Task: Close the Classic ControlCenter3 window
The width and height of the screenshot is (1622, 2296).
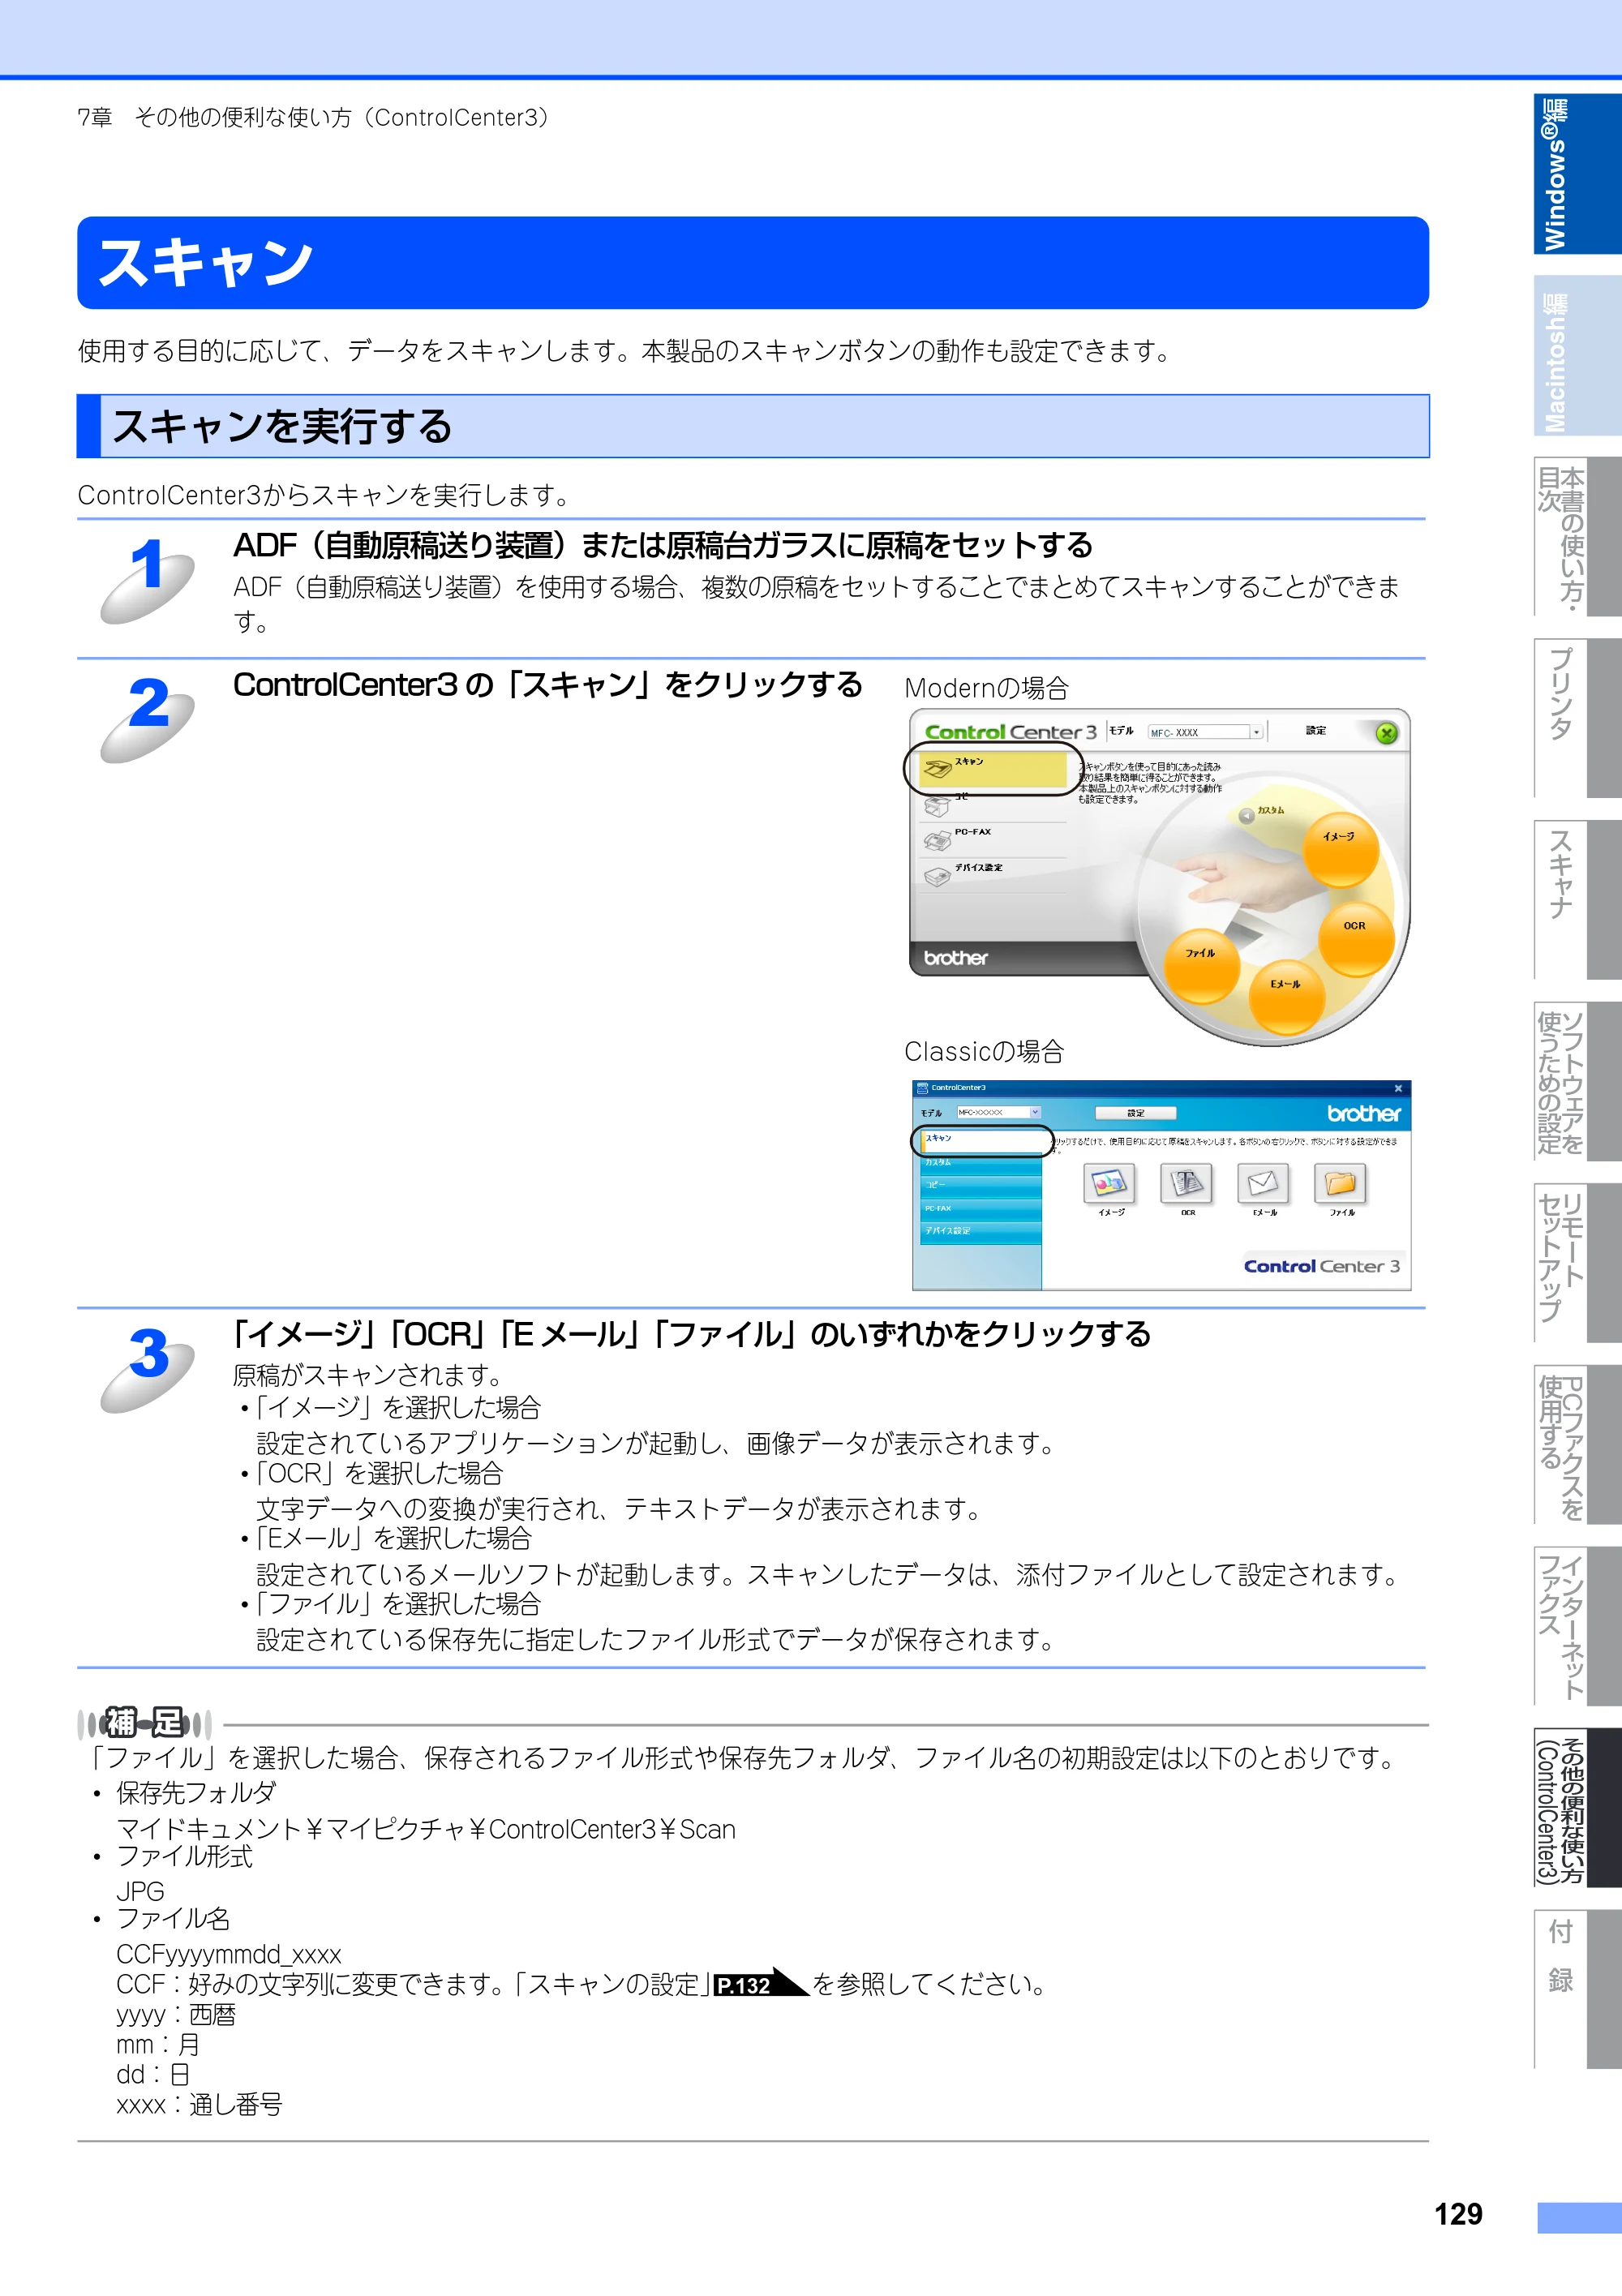Action: click(1398, 1088)
